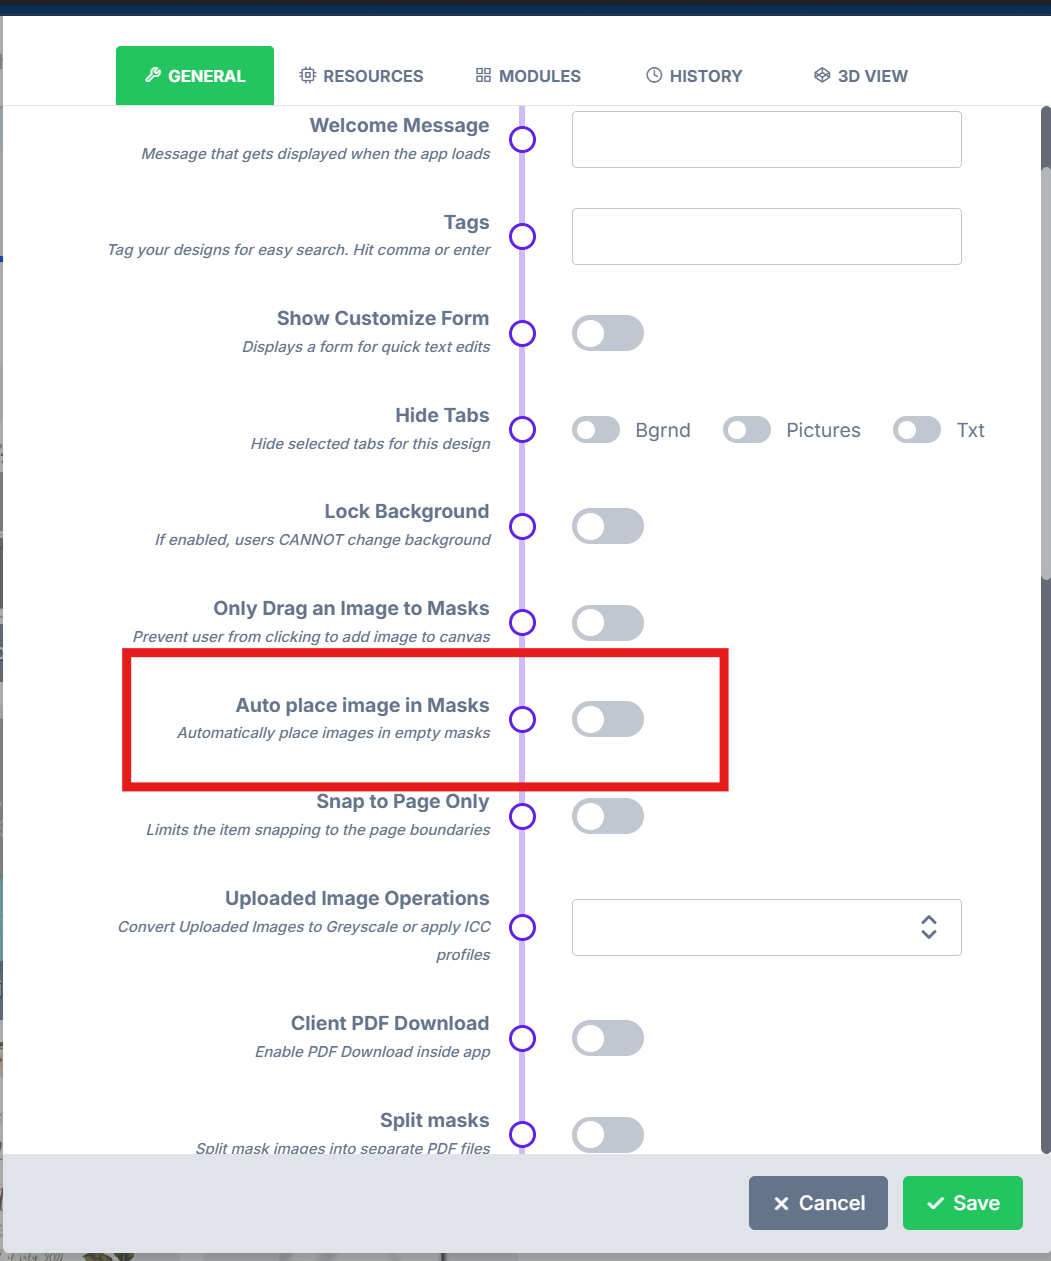The height and width of the screenshot is (1261, 1051).
Task: Click the grid icon beside Modules
Action: pyautogui.click(x=483, y=75)
